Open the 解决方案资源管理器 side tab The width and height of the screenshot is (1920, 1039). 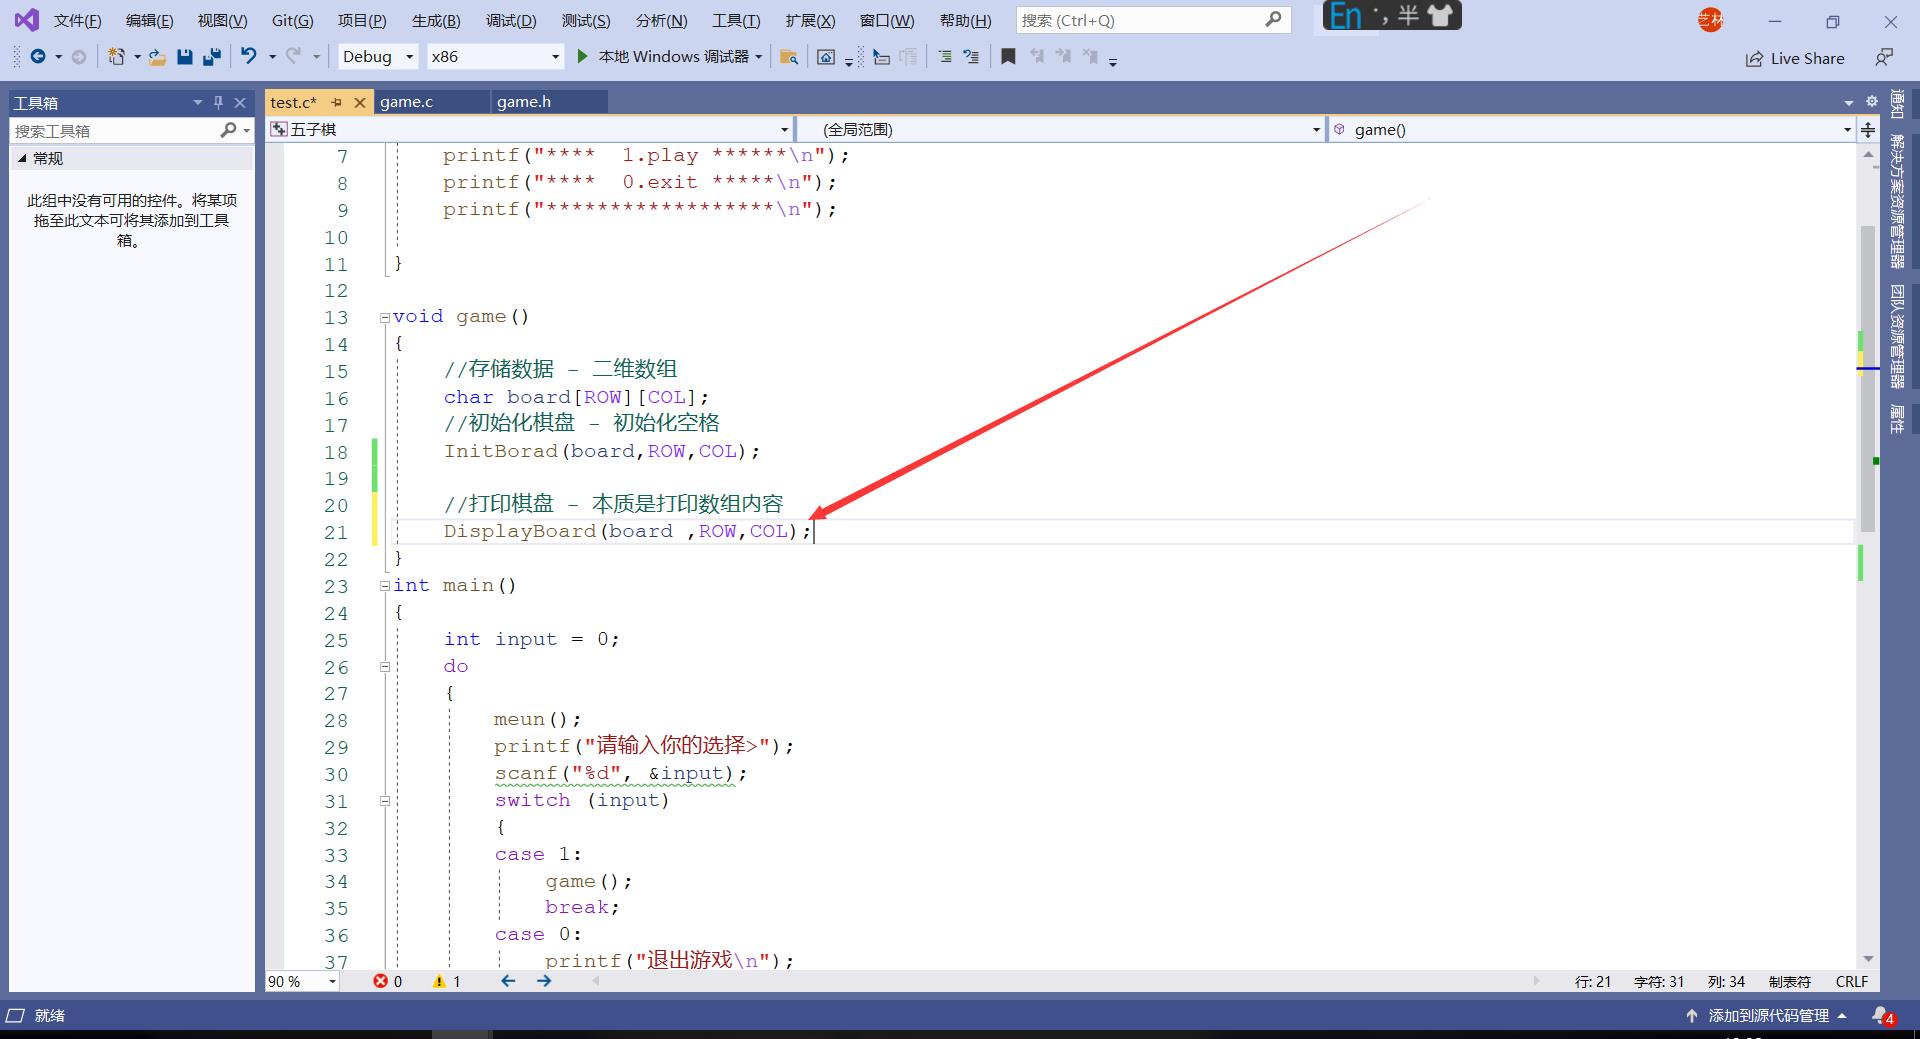[1897, 202]
